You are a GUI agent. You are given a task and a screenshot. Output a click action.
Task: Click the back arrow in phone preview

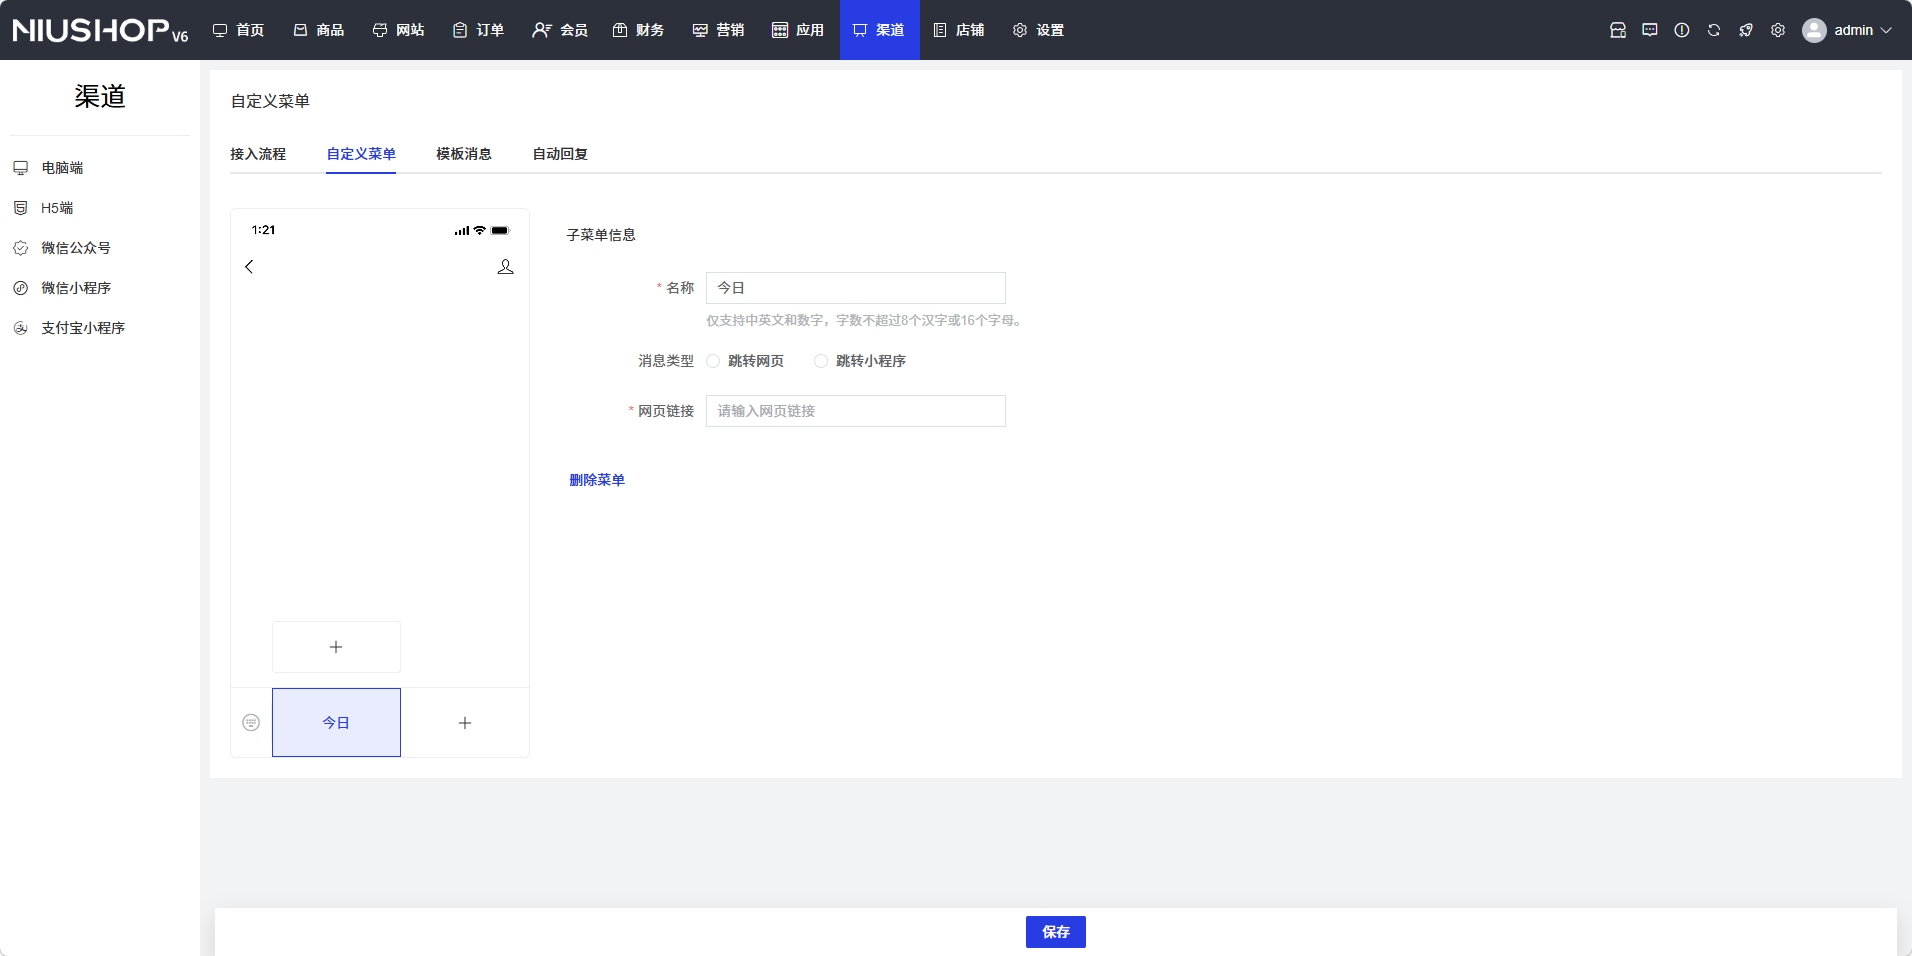pyautogui.click(x=249, y=267)
